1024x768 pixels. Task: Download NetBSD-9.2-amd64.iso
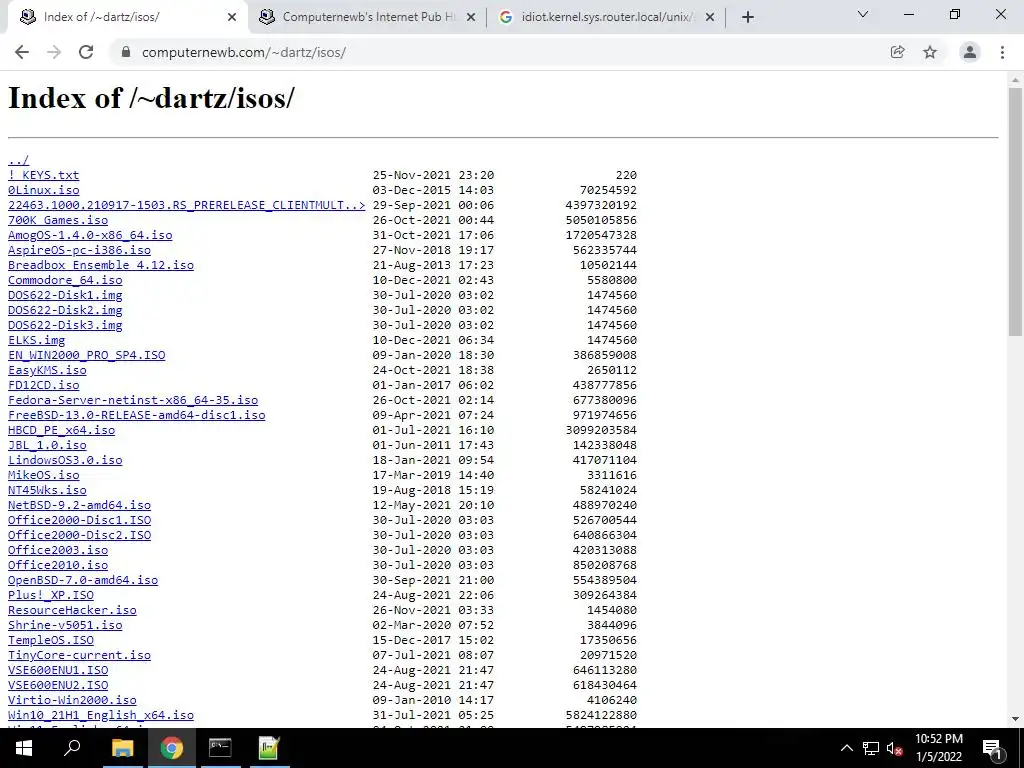click(79, 505)
